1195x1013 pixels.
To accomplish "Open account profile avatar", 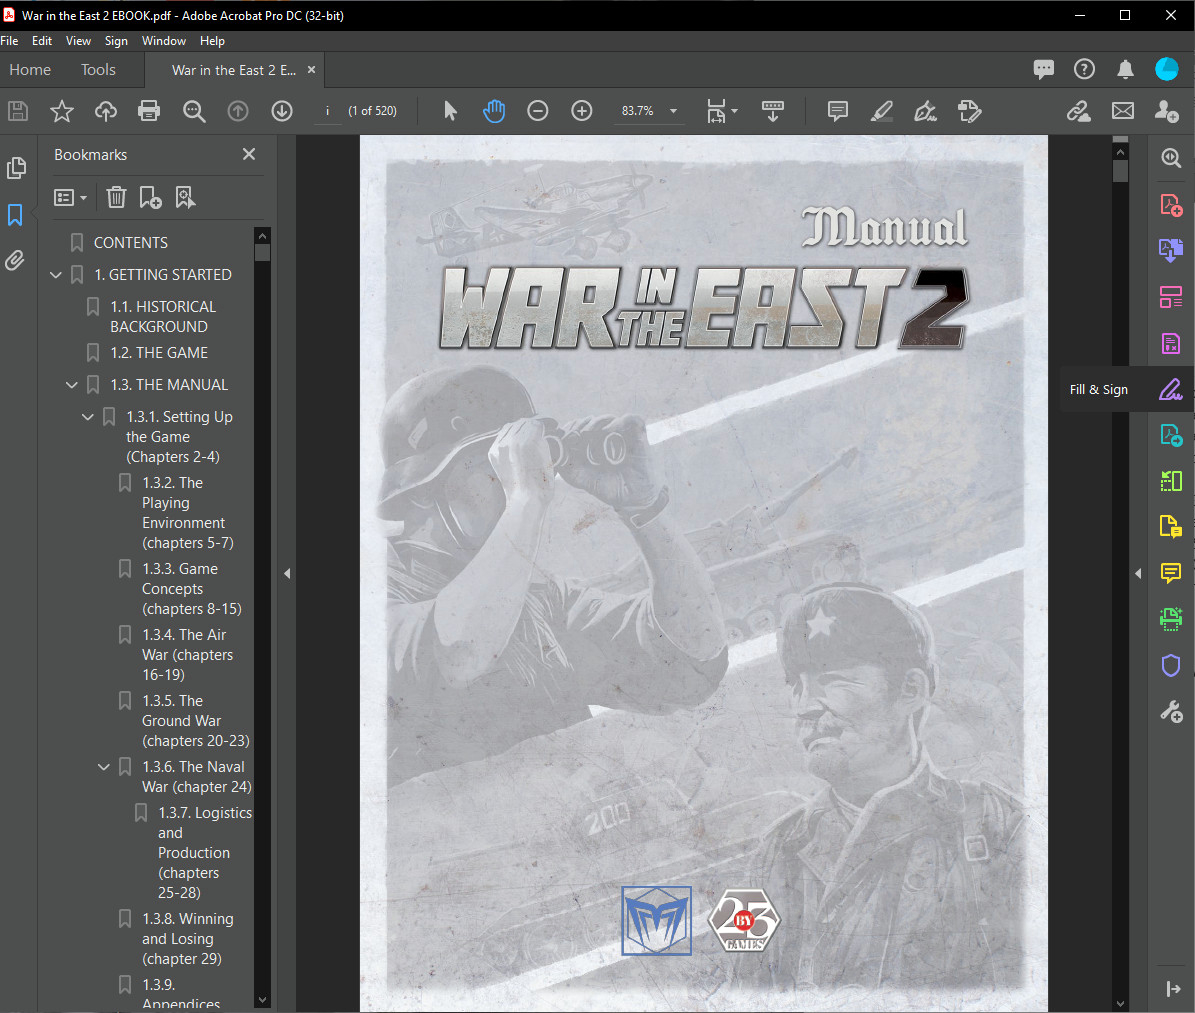I will (x=1167, y=69).
